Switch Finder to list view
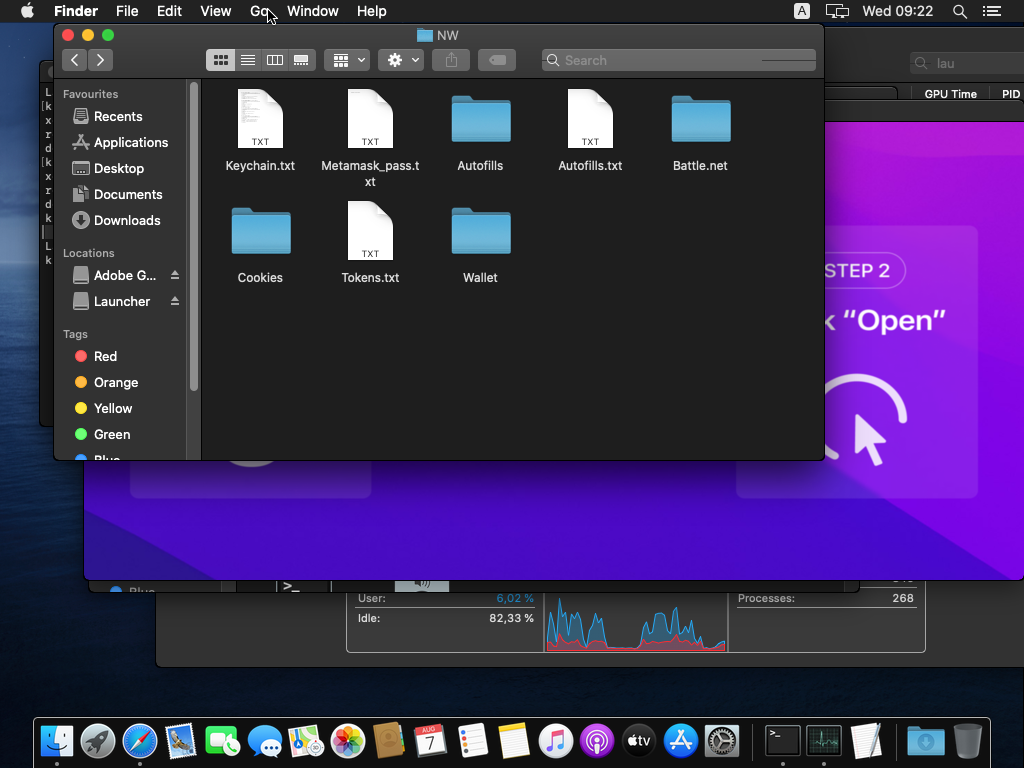Screen dimensions: 1024x768 (247, 60)
